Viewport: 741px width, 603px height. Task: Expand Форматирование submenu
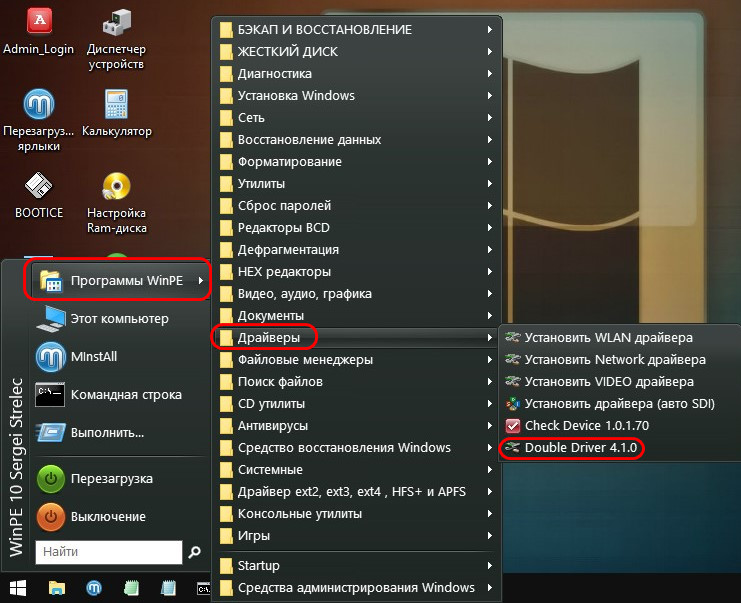pos(357,162)
